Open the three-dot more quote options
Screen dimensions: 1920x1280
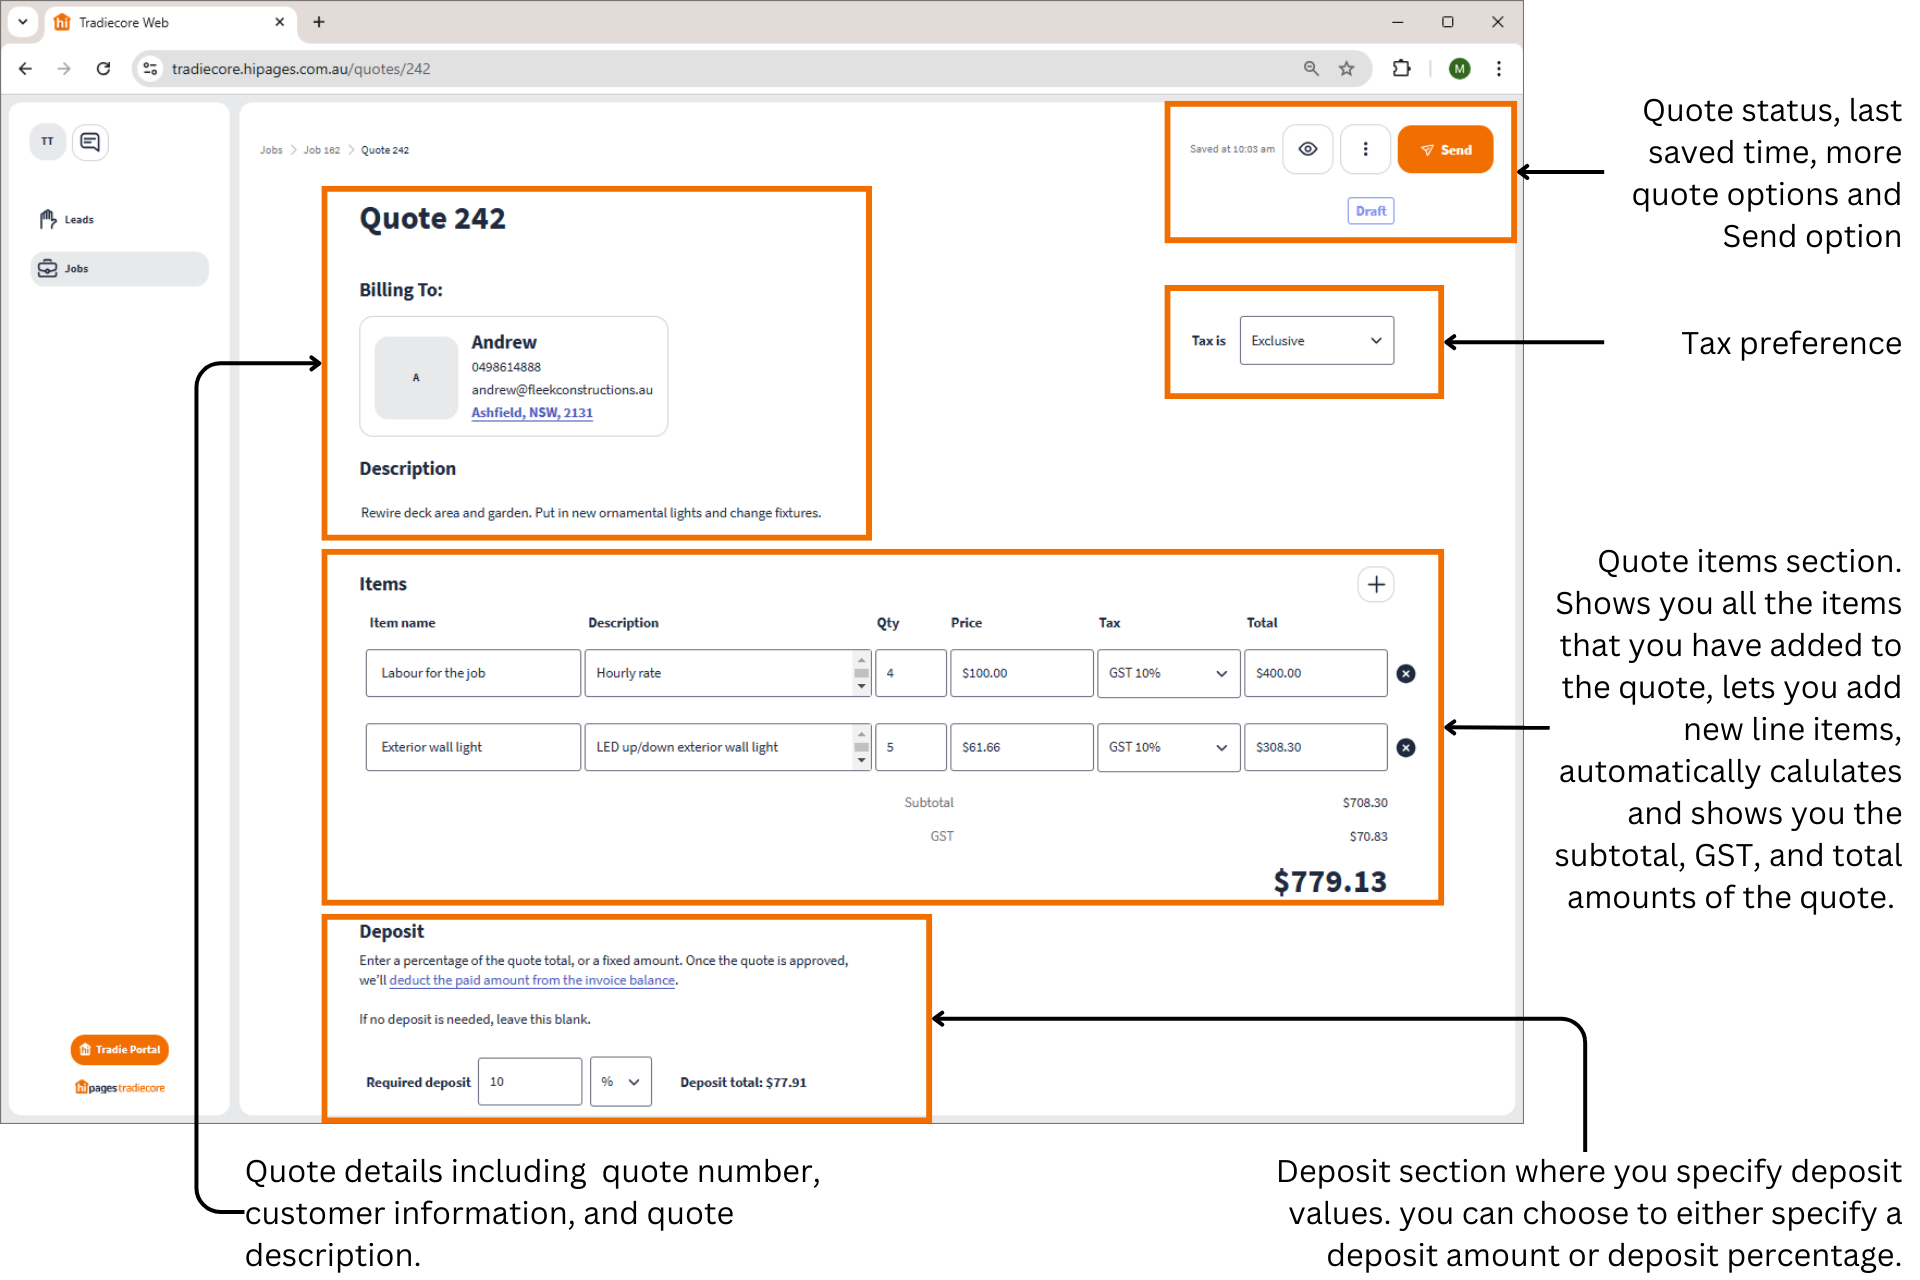[1365, 150]
